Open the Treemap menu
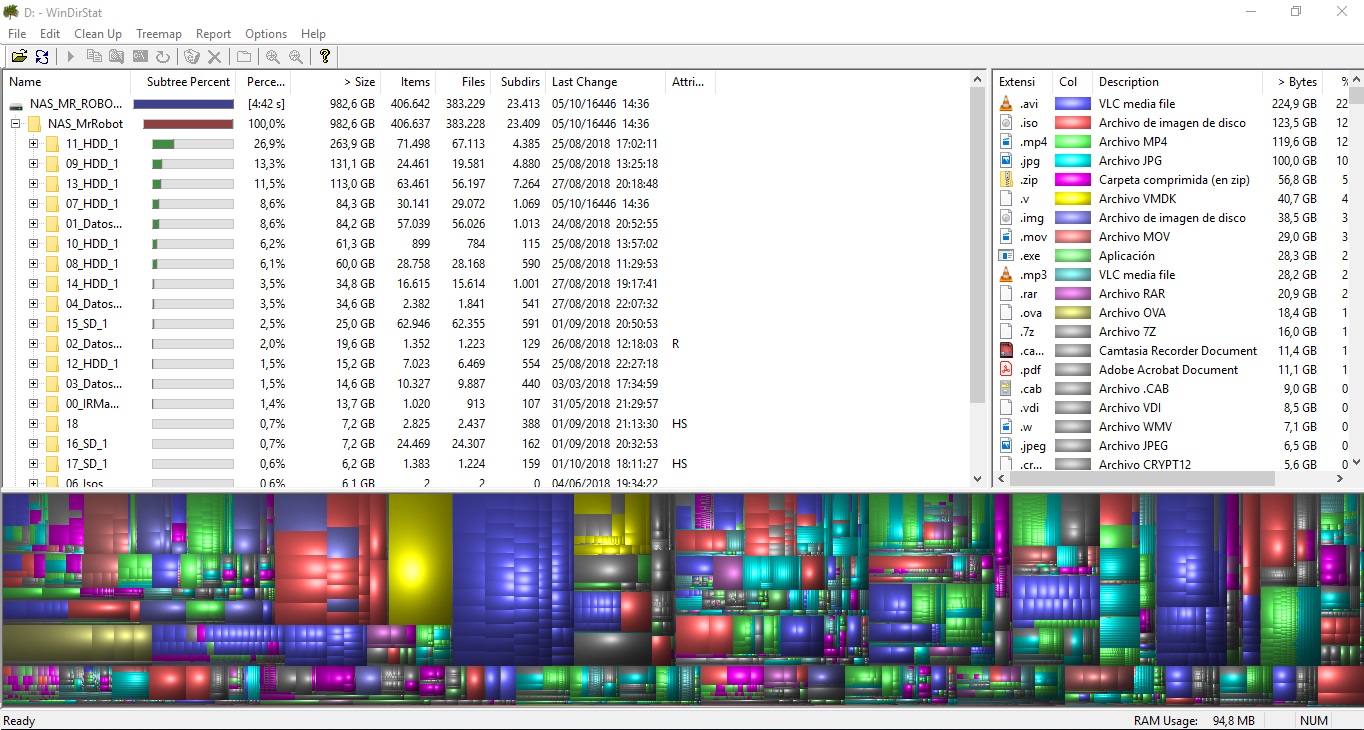Viewport: 1364px width, 730px height. pos(158,33)
